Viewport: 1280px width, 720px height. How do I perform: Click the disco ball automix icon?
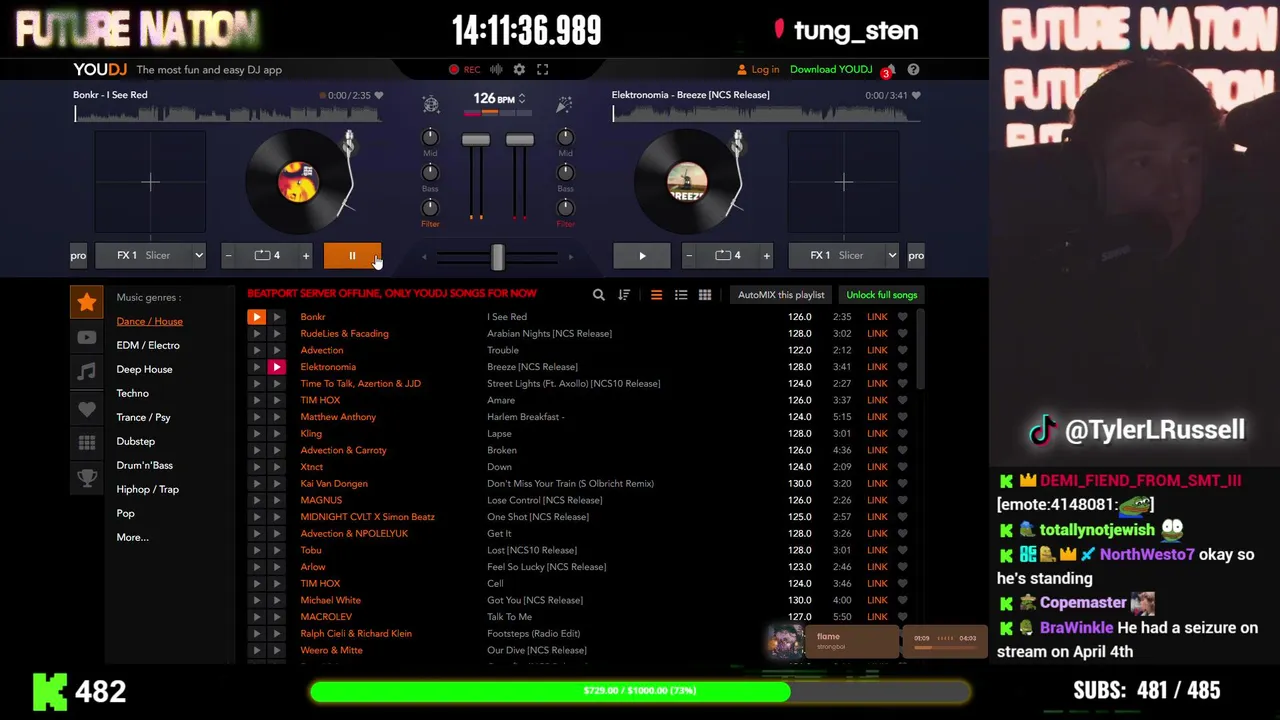430,104
